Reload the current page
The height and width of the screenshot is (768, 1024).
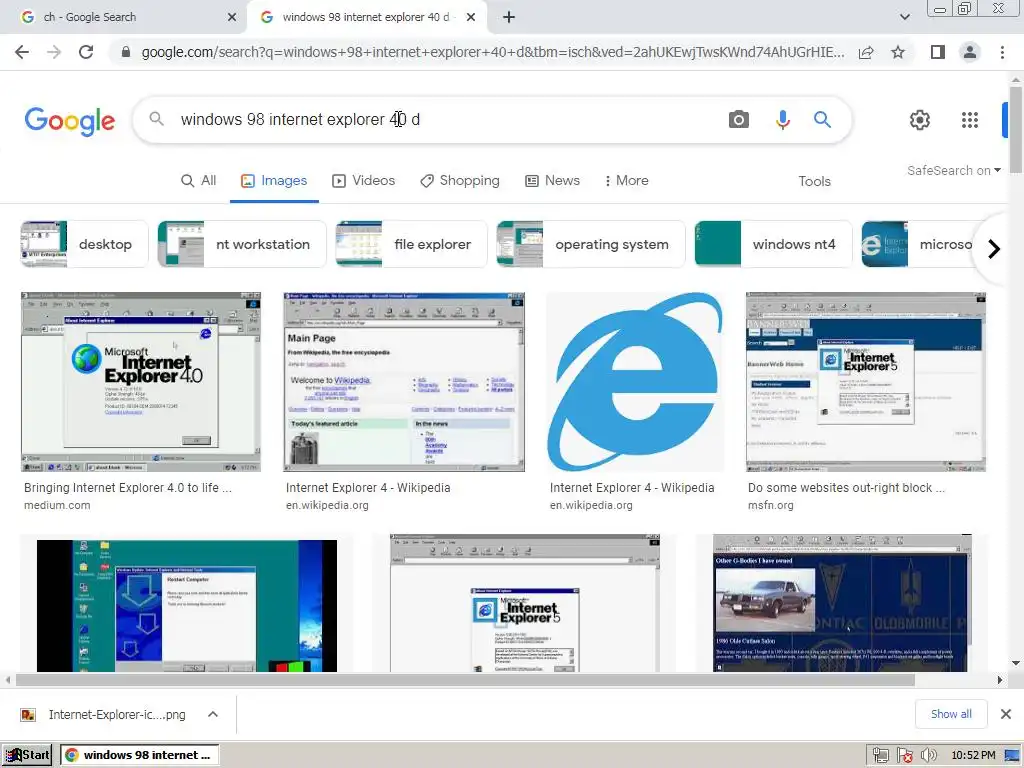tap(86, 52)
